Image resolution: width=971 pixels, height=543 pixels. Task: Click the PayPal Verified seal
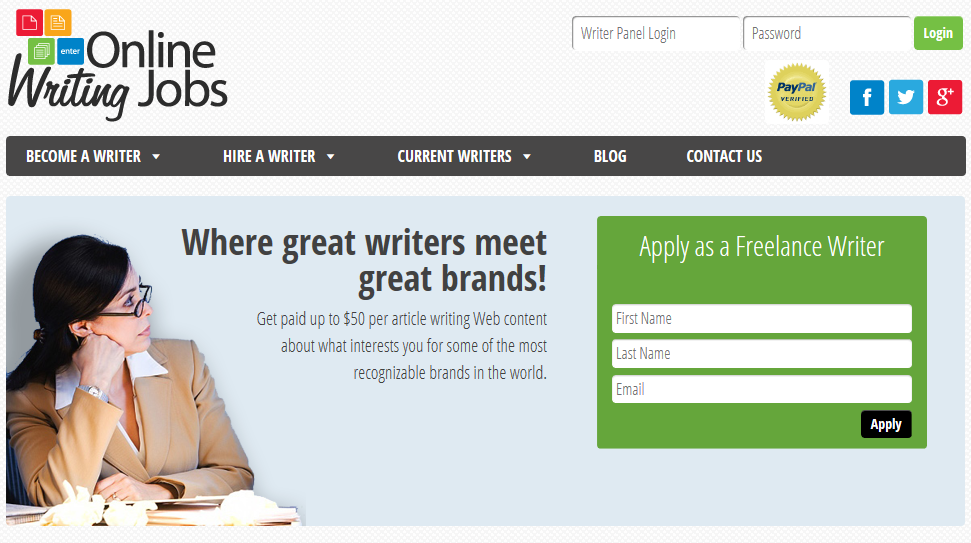click(796, 92)
